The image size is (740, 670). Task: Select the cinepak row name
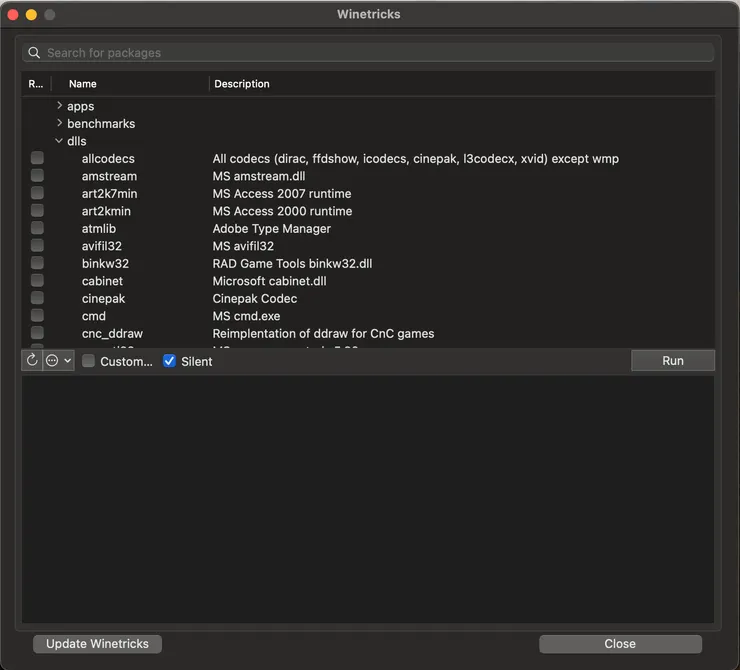click(103, 299)
